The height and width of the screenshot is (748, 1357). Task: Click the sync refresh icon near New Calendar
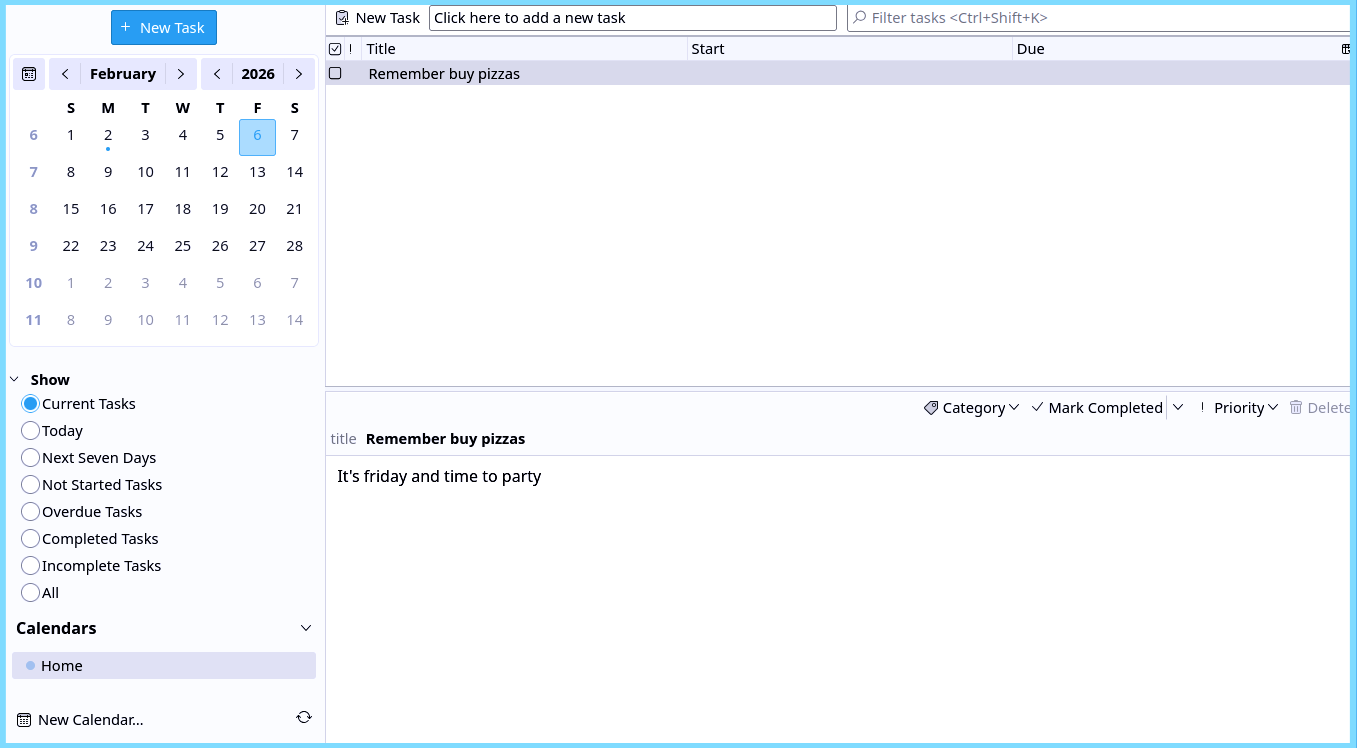(x=304, y=717)
